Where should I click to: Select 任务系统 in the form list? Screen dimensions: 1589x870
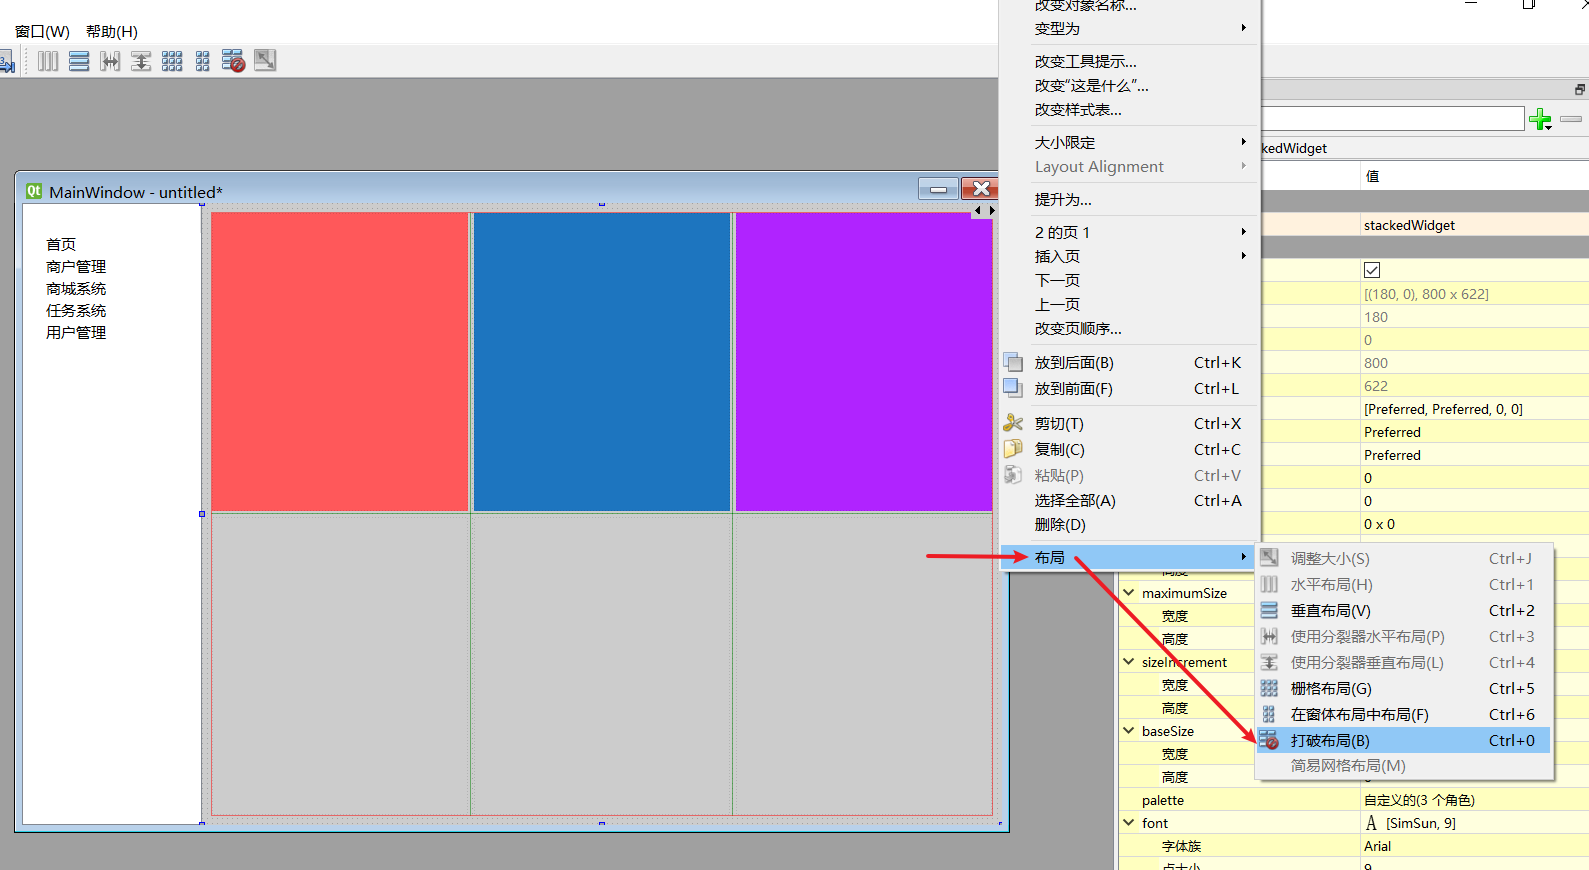(76, 311)
